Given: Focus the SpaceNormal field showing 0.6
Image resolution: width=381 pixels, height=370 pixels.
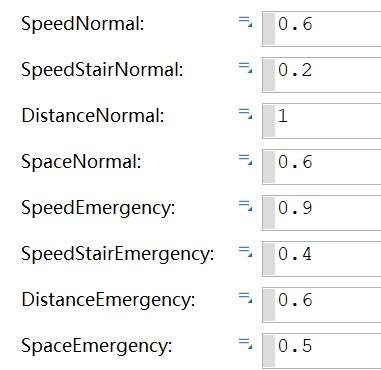Looking at the screenshot, I should click(x=322, y=167).
